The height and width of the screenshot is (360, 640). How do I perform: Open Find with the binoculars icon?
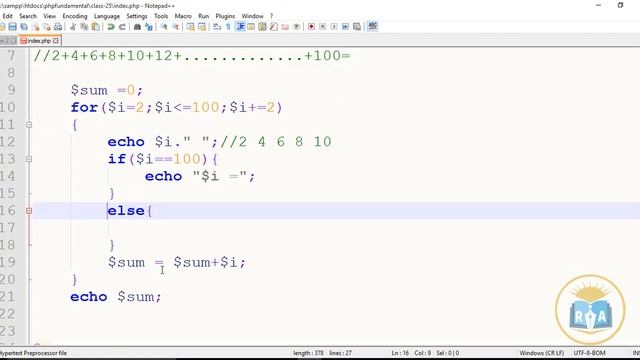coord(137,27)
